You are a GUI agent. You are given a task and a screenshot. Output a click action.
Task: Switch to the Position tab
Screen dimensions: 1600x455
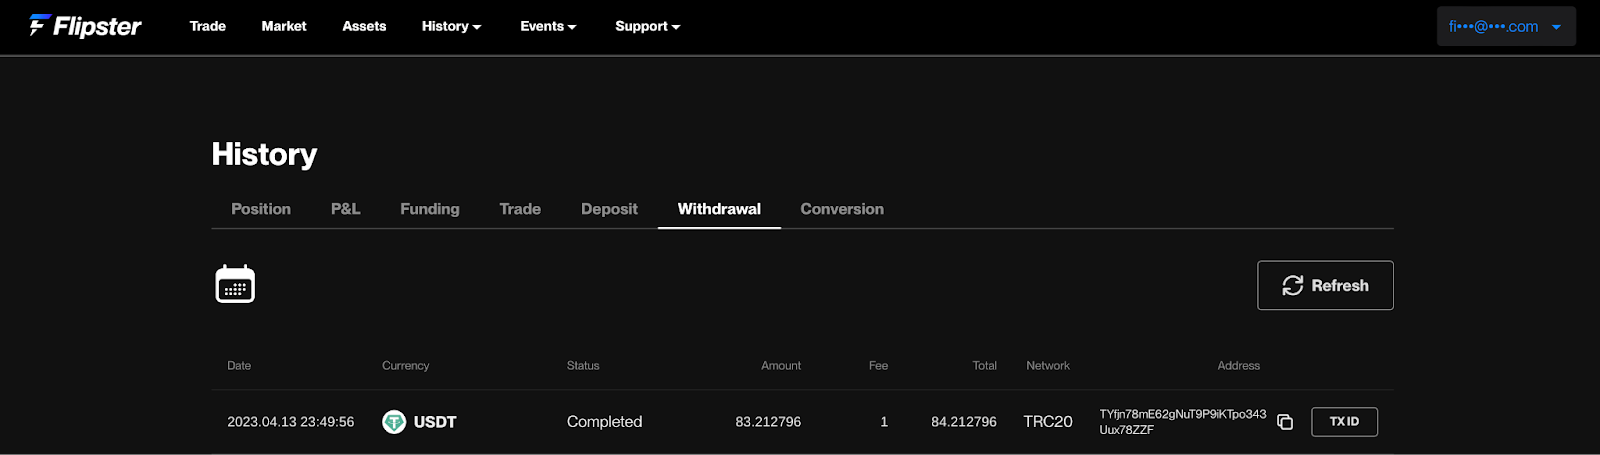tap(261, 209)
